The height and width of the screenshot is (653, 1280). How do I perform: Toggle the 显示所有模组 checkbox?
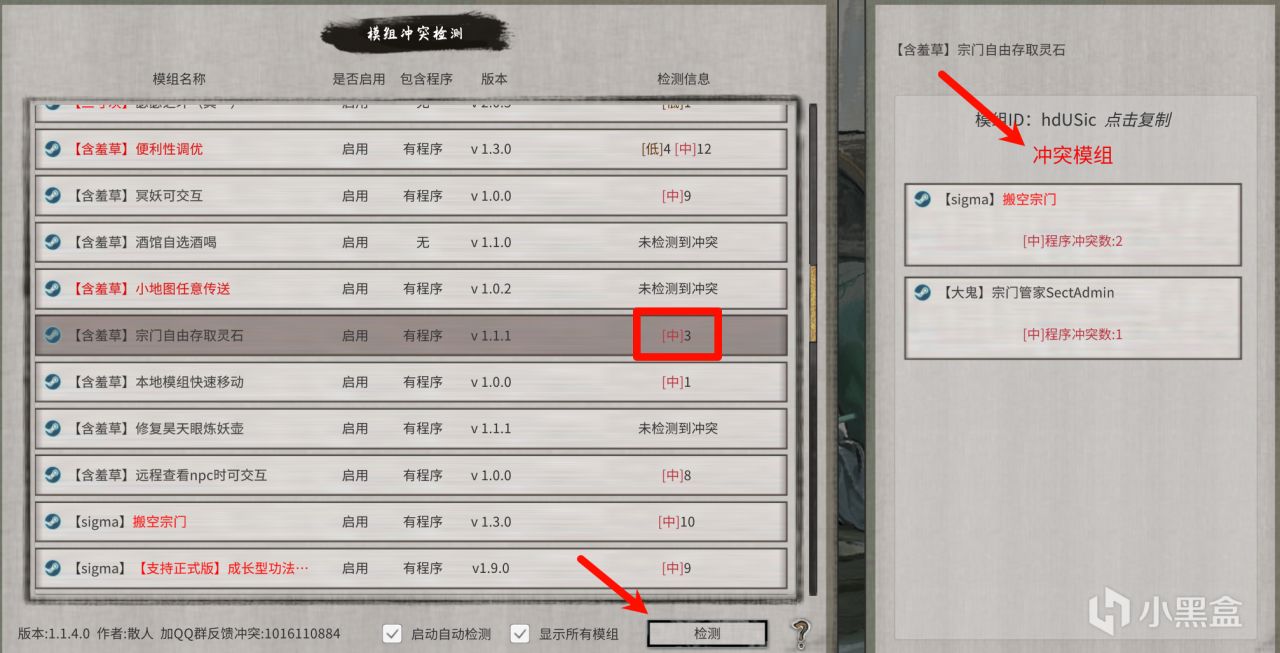(520, 633)
